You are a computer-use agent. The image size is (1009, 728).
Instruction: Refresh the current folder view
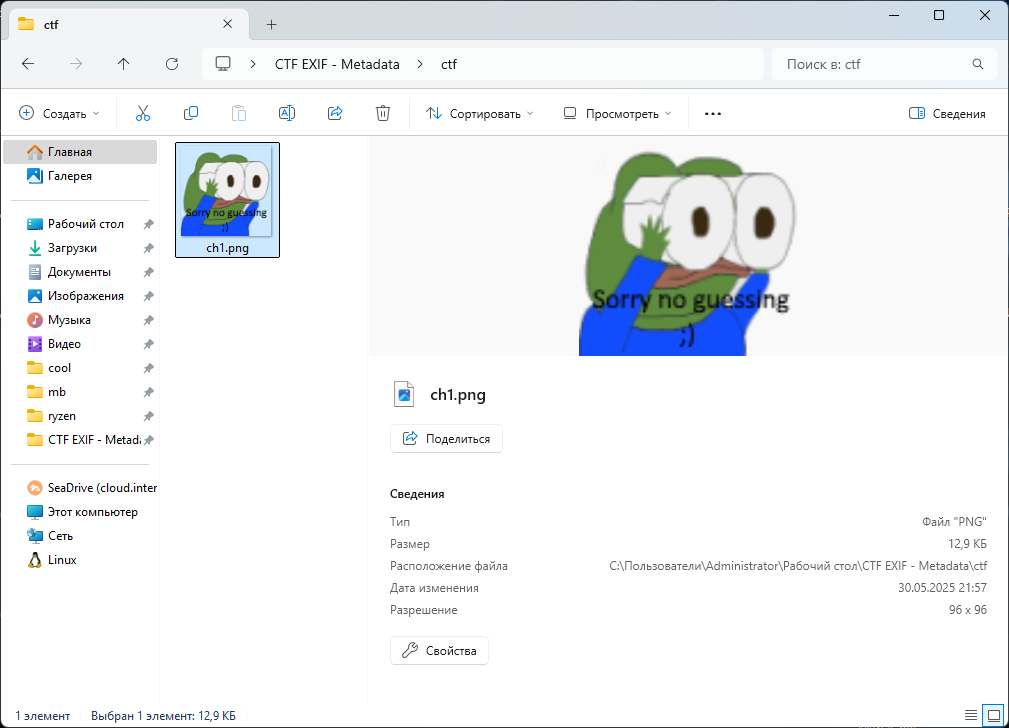pyautogui.click(x=172, y=64)
